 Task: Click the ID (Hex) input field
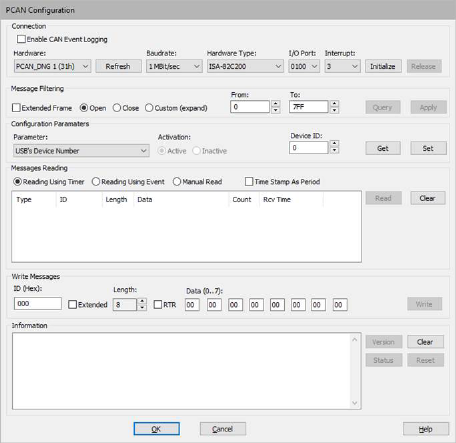click(x=38, y=304)
